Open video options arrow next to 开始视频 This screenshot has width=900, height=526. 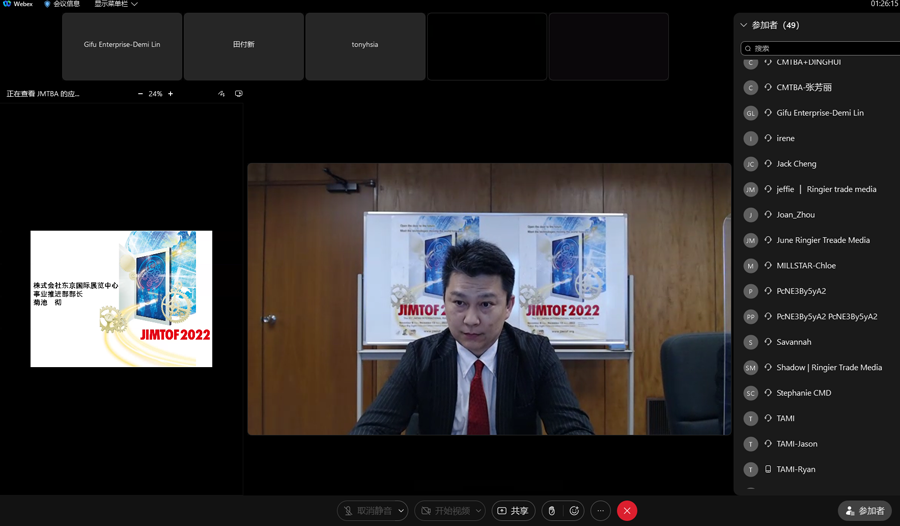pyautogui.click(x=478, y=511)
